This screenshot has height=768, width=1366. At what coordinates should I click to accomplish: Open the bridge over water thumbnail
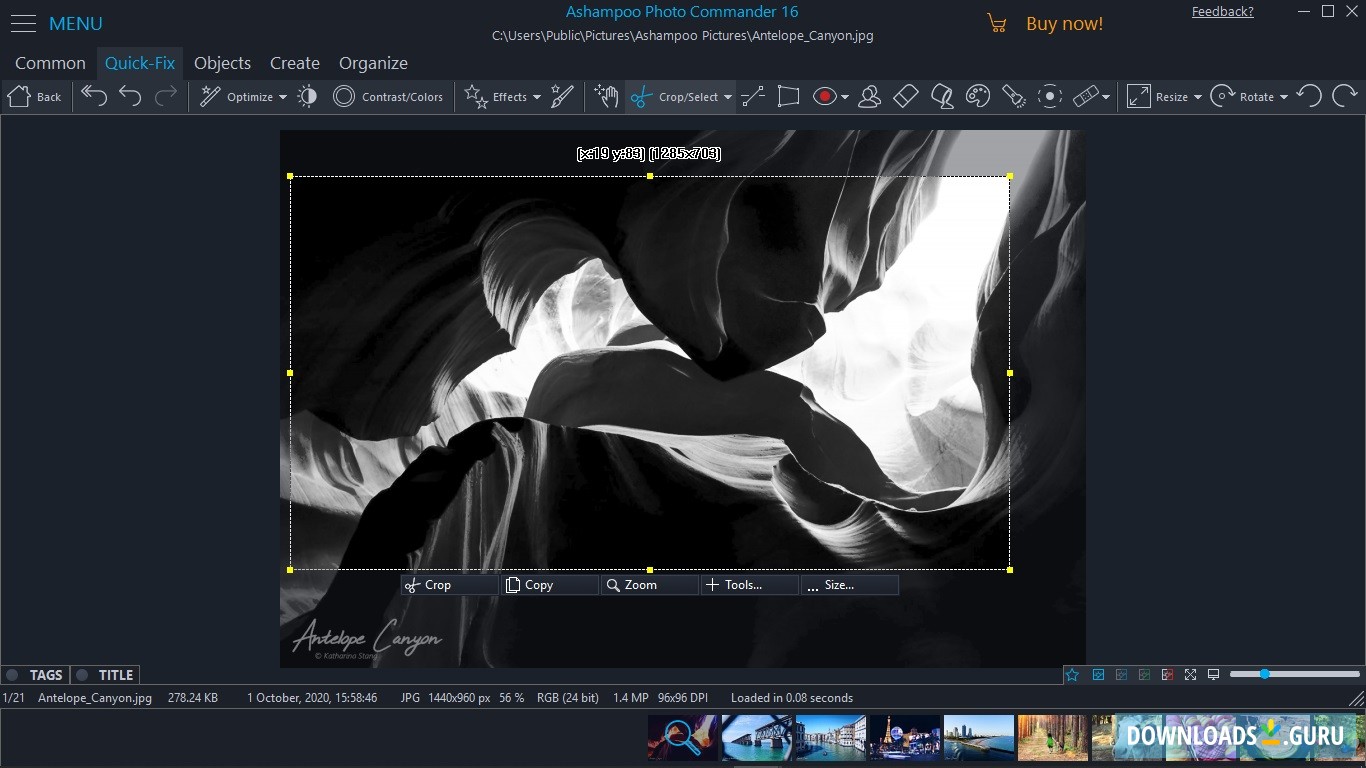(x=757, y=737)
